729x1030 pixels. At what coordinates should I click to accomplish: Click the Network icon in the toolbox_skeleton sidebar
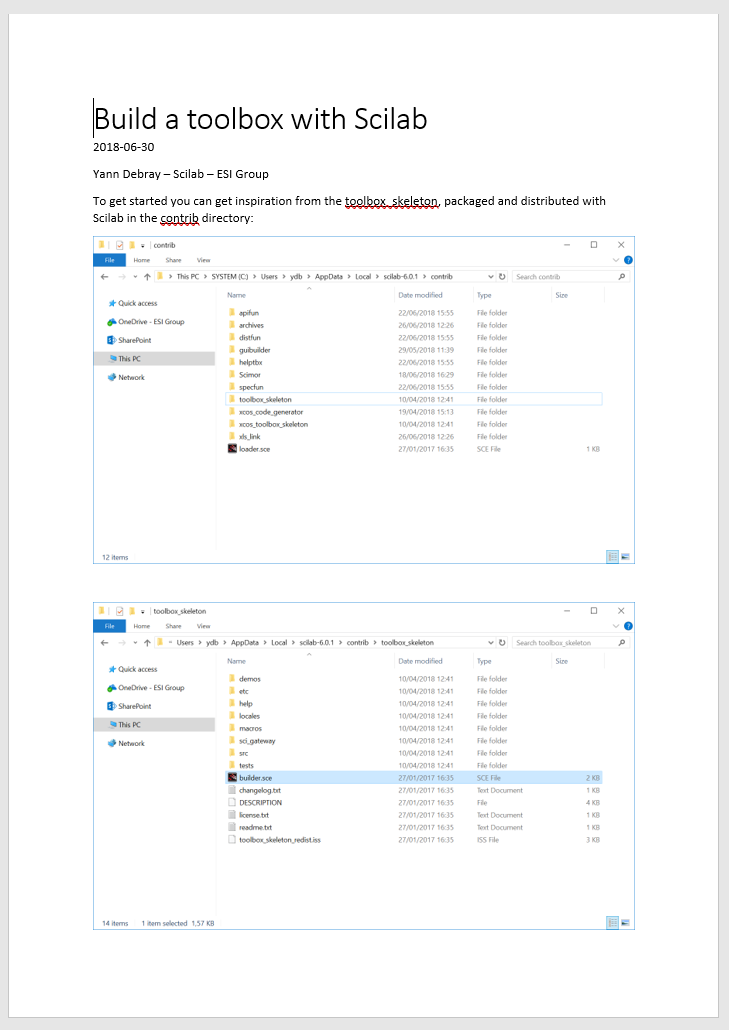click(112, 744)
